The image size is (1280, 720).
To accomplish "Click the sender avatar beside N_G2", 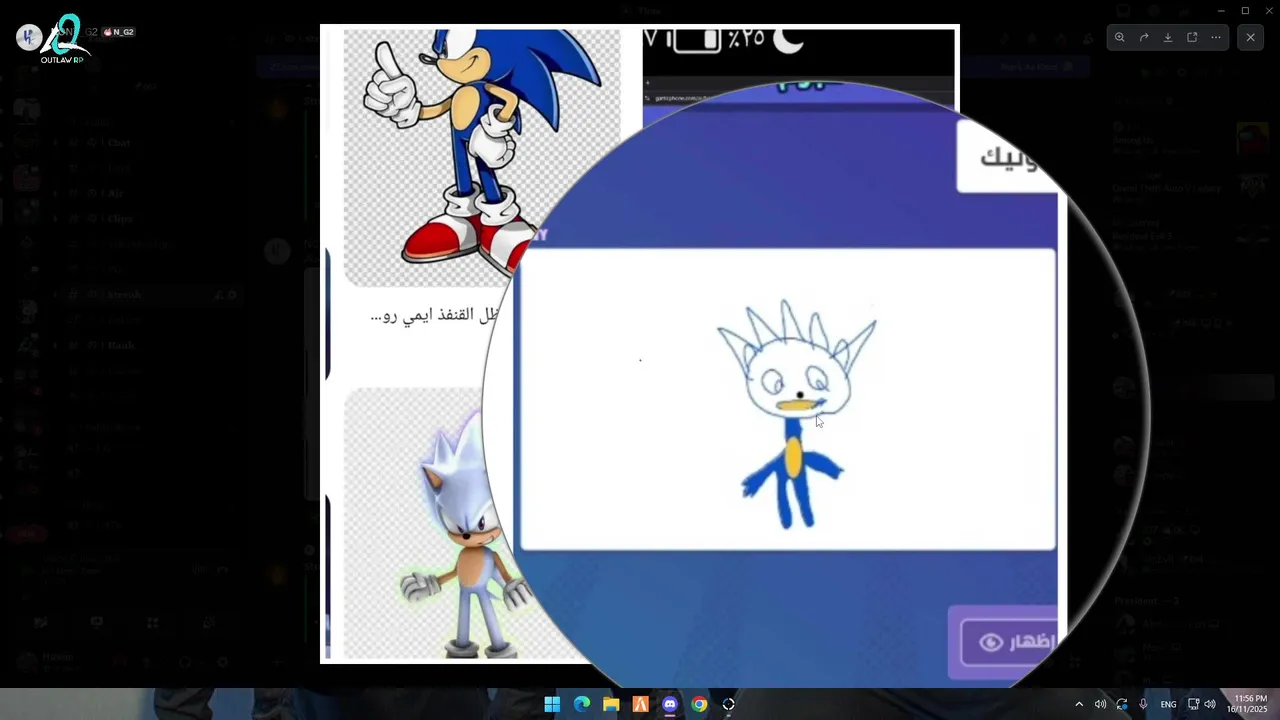I will 29,37.
